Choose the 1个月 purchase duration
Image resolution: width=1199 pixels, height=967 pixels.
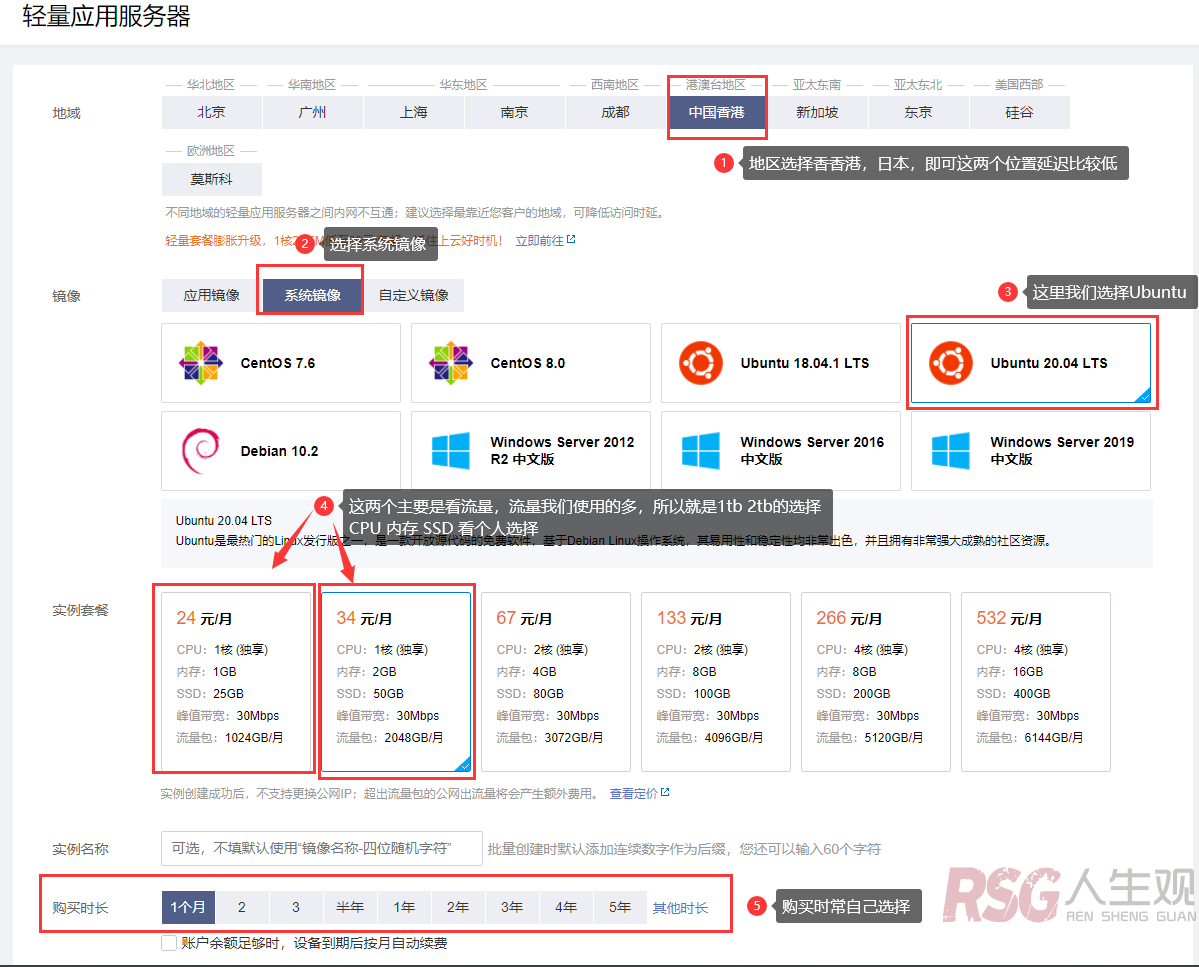[188, 907]
